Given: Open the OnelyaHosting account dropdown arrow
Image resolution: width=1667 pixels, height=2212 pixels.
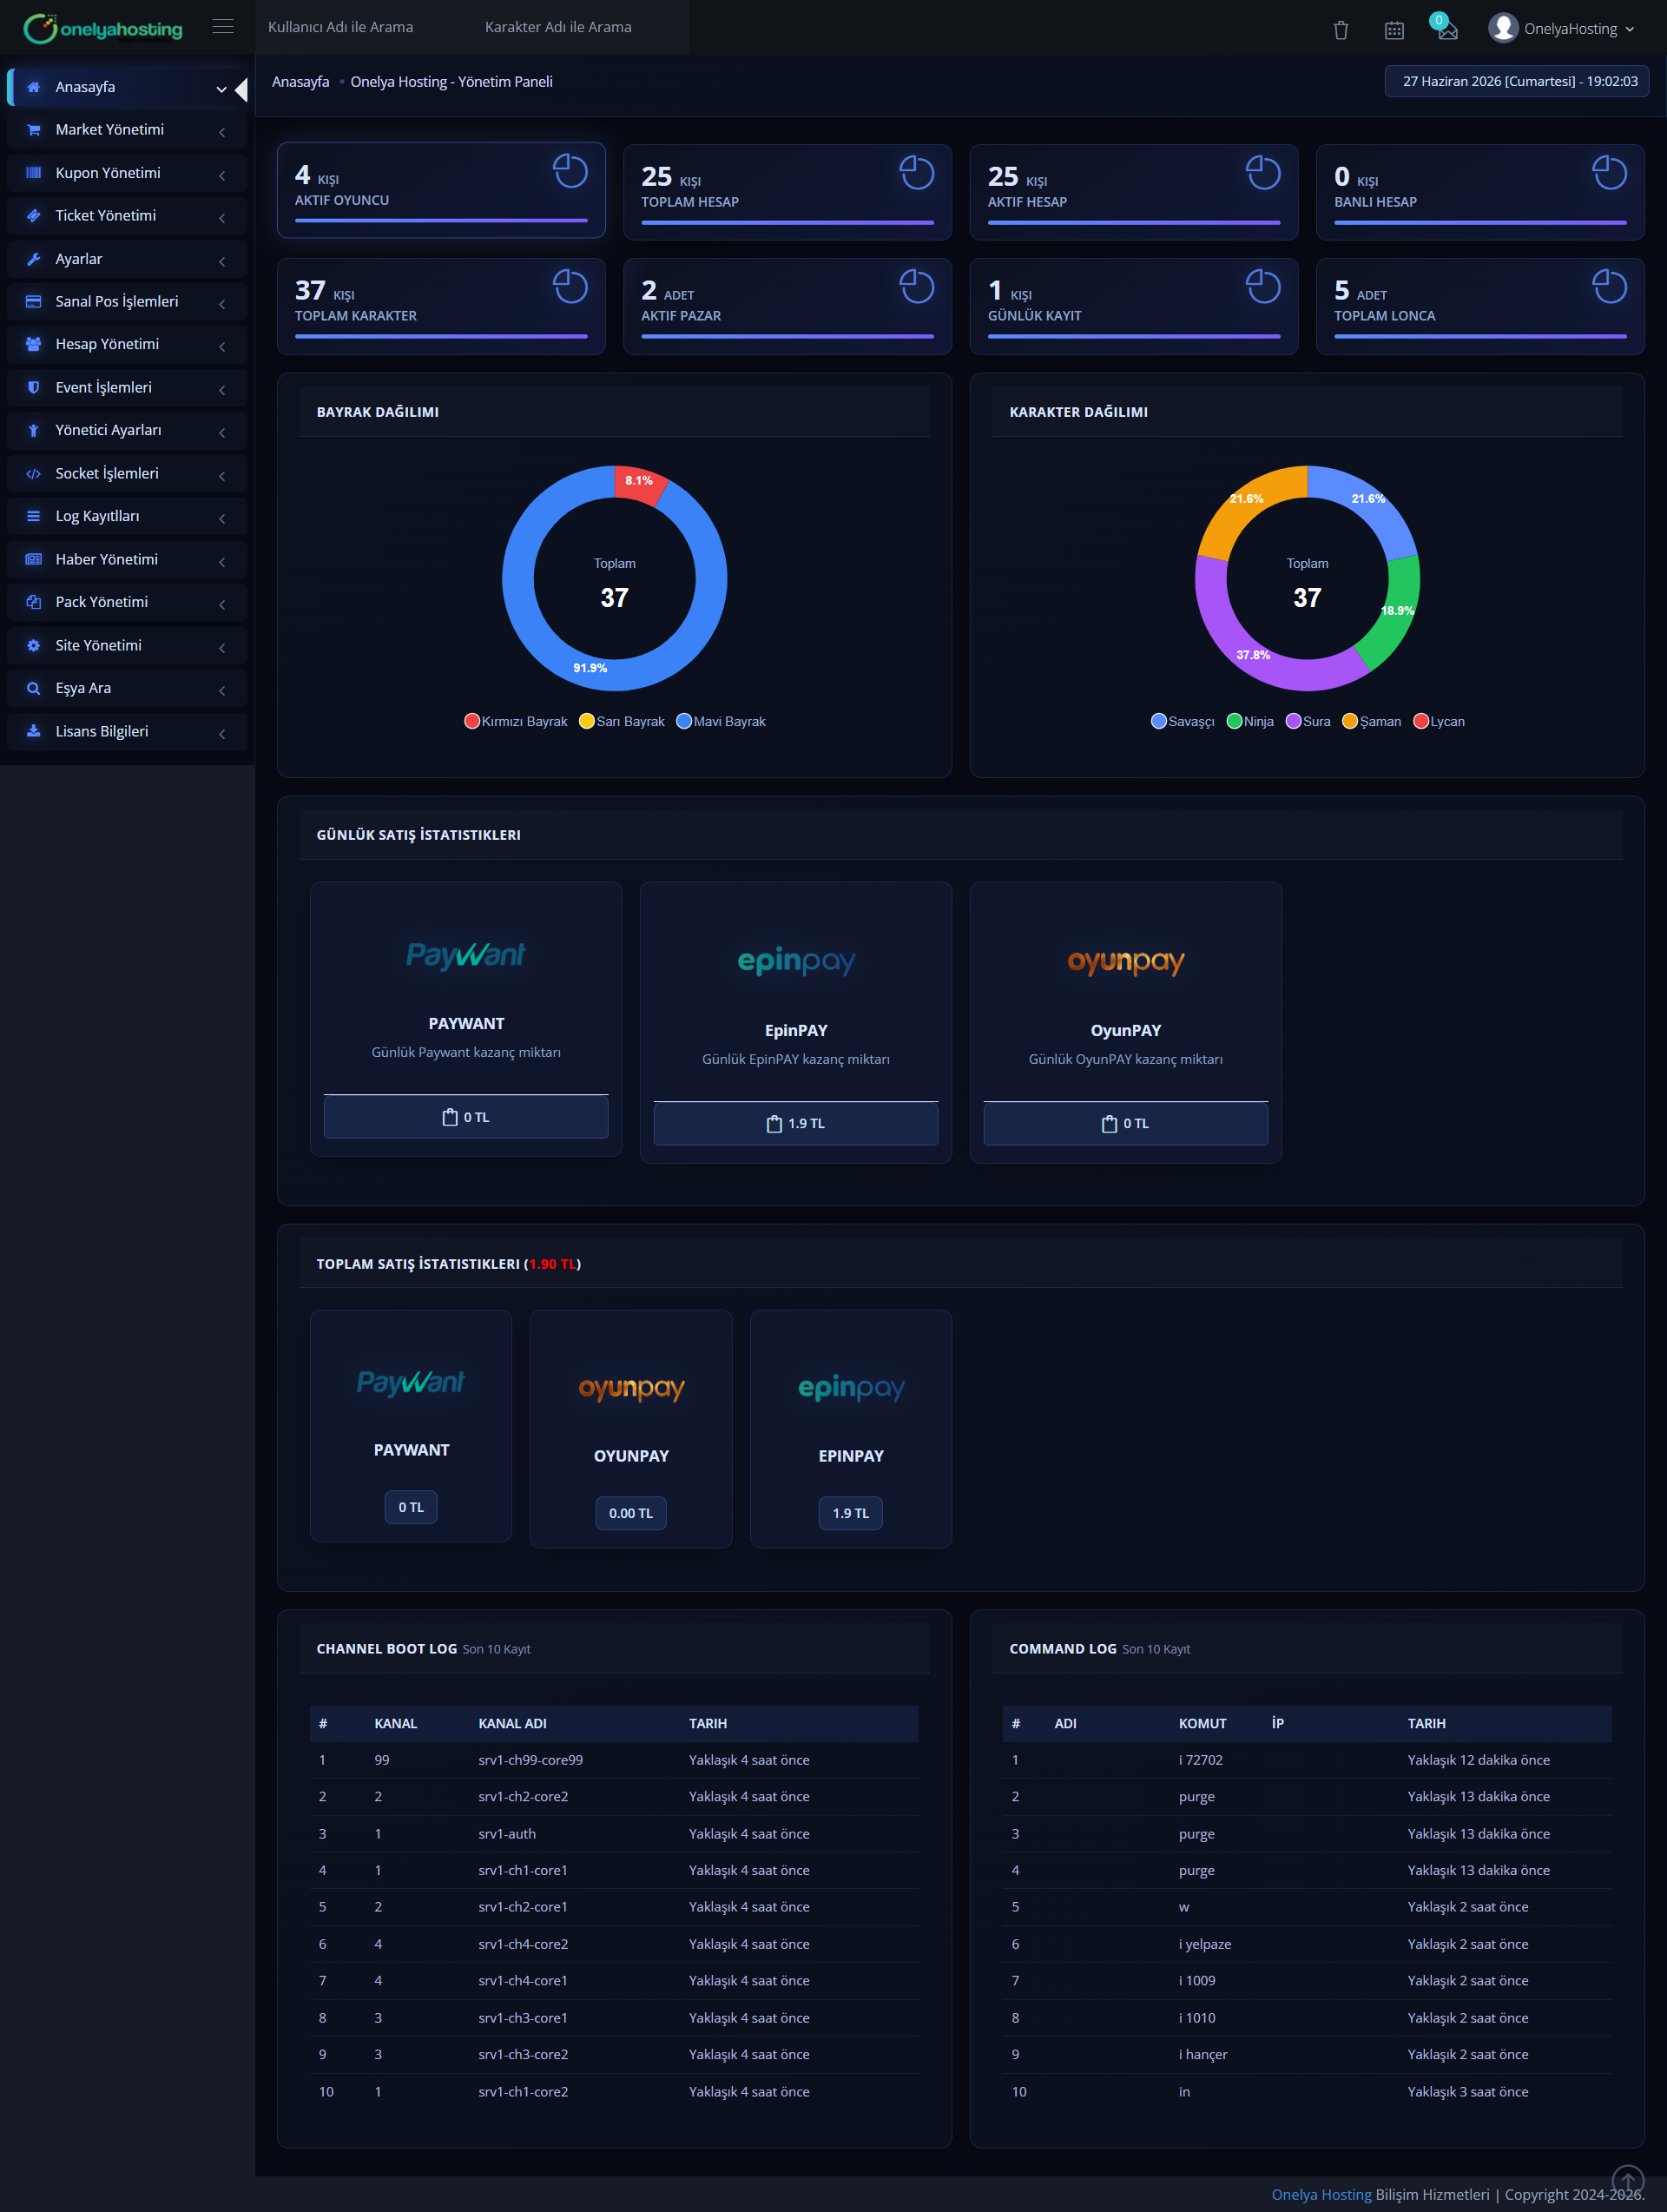Looking at the screenshot, I should click(x=1630, y=29).
